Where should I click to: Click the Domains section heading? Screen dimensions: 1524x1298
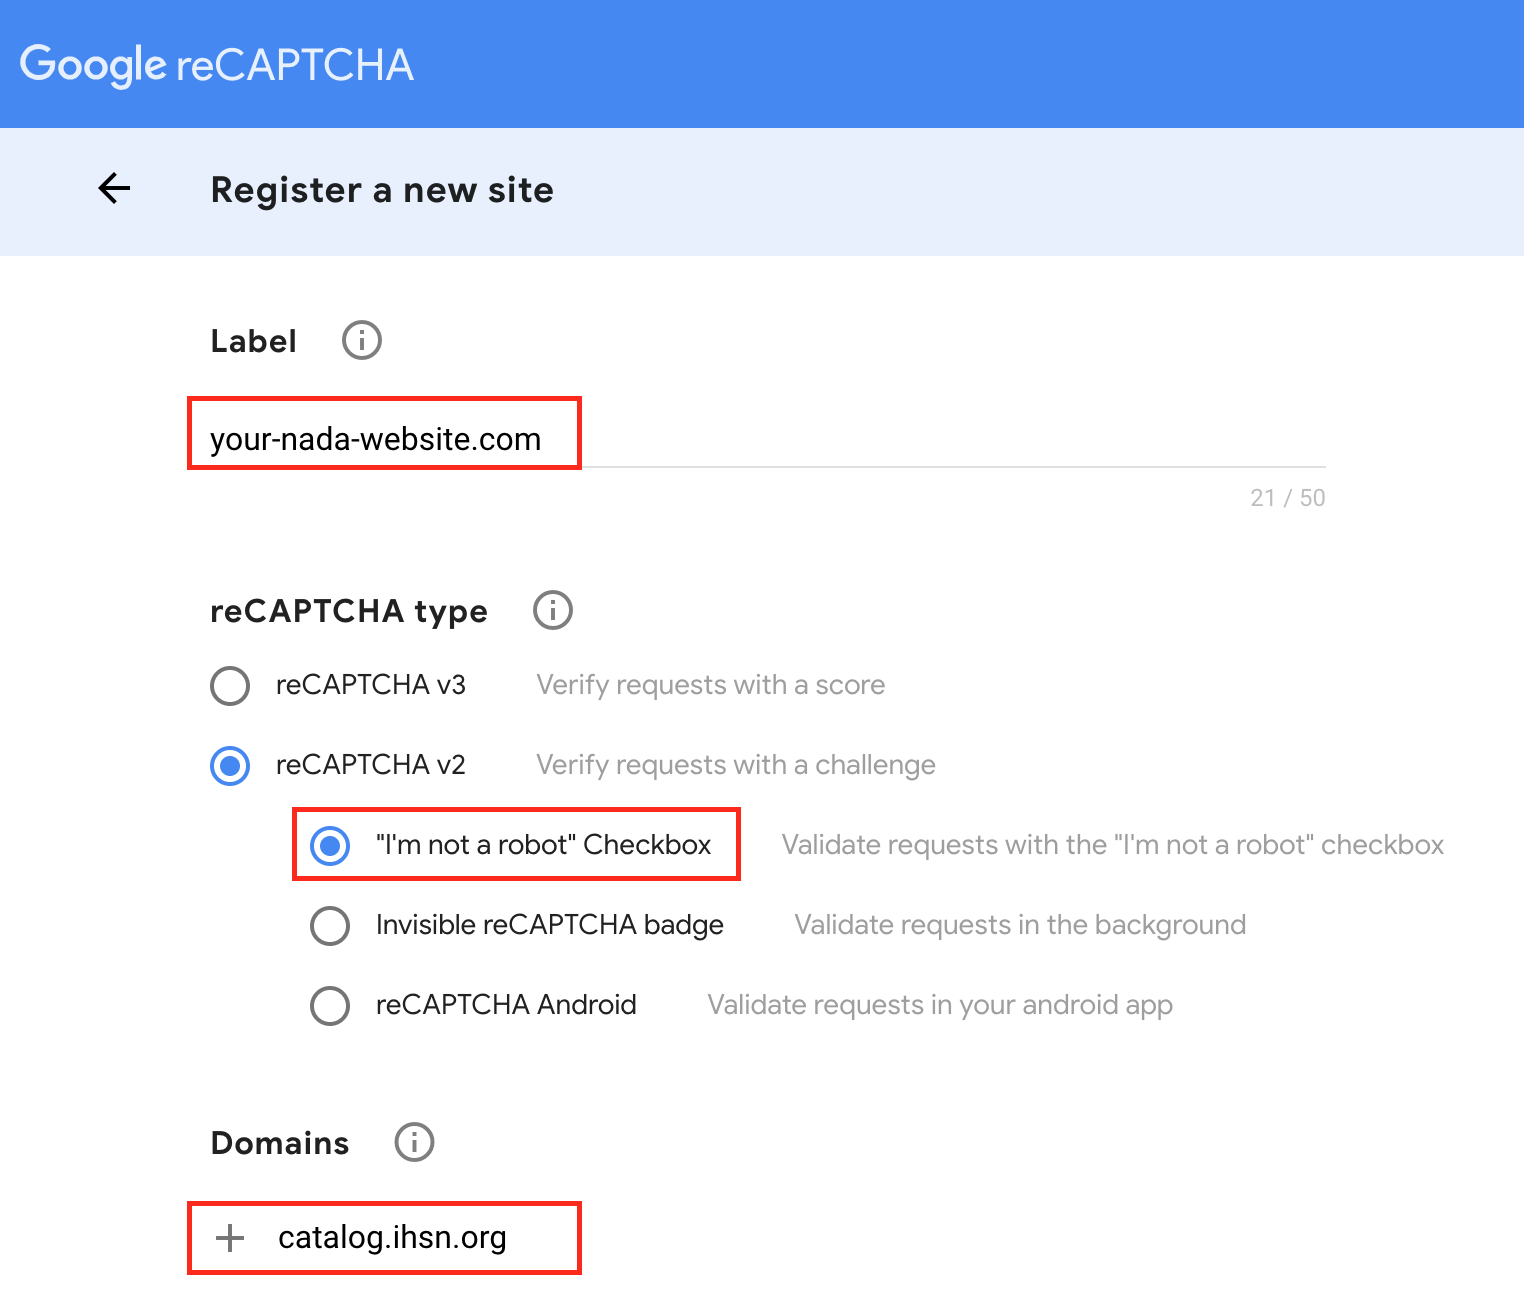280,1143
